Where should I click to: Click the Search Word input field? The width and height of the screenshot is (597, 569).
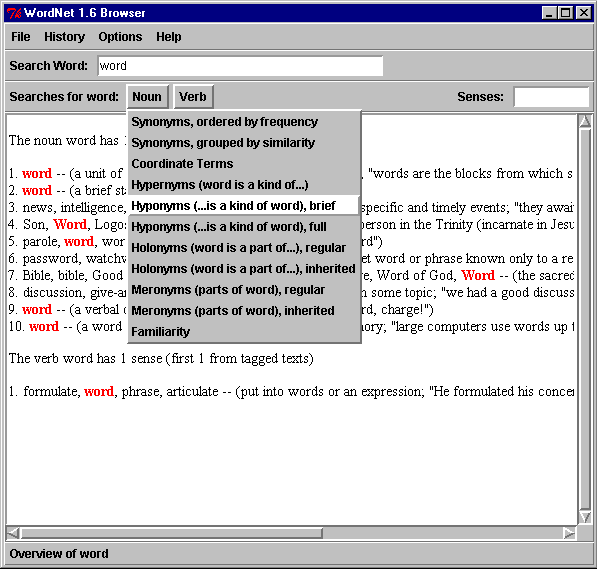[x=240, y=66]
